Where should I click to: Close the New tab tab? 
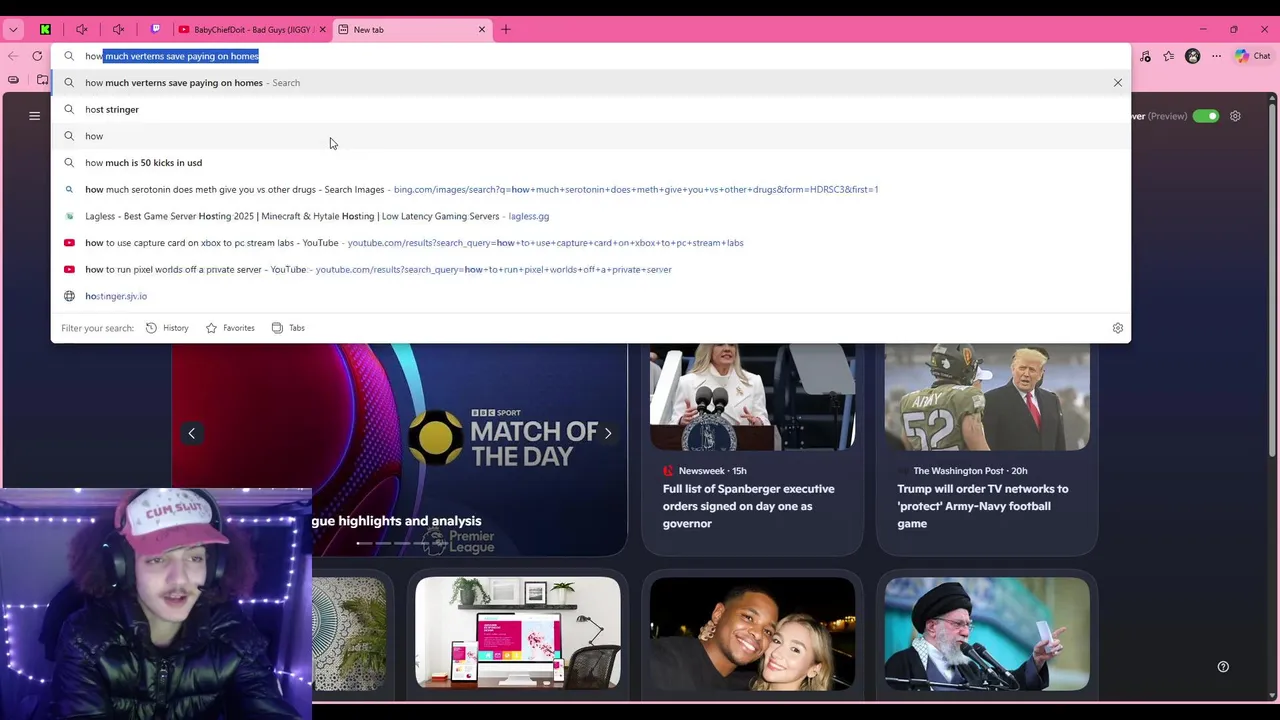[481, 29]
